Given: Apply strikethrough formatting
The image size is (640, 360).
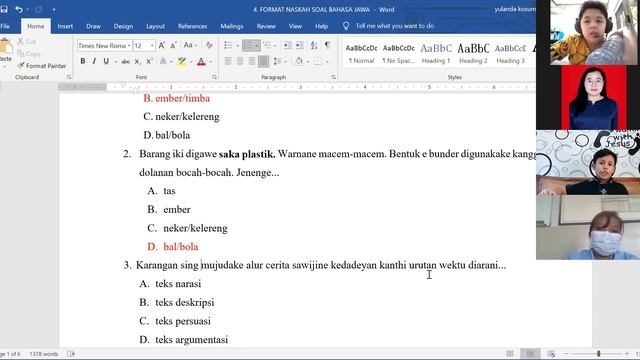Looking at the screenshot, I should 126,61.
